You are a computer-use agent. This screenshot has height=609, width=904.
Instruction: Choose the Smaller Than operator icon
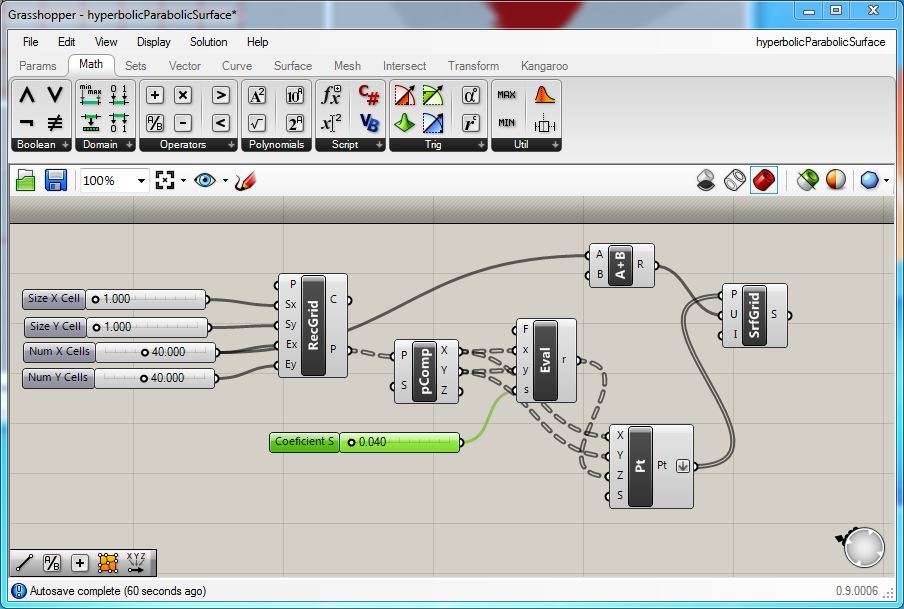click(x=221, y=123)
